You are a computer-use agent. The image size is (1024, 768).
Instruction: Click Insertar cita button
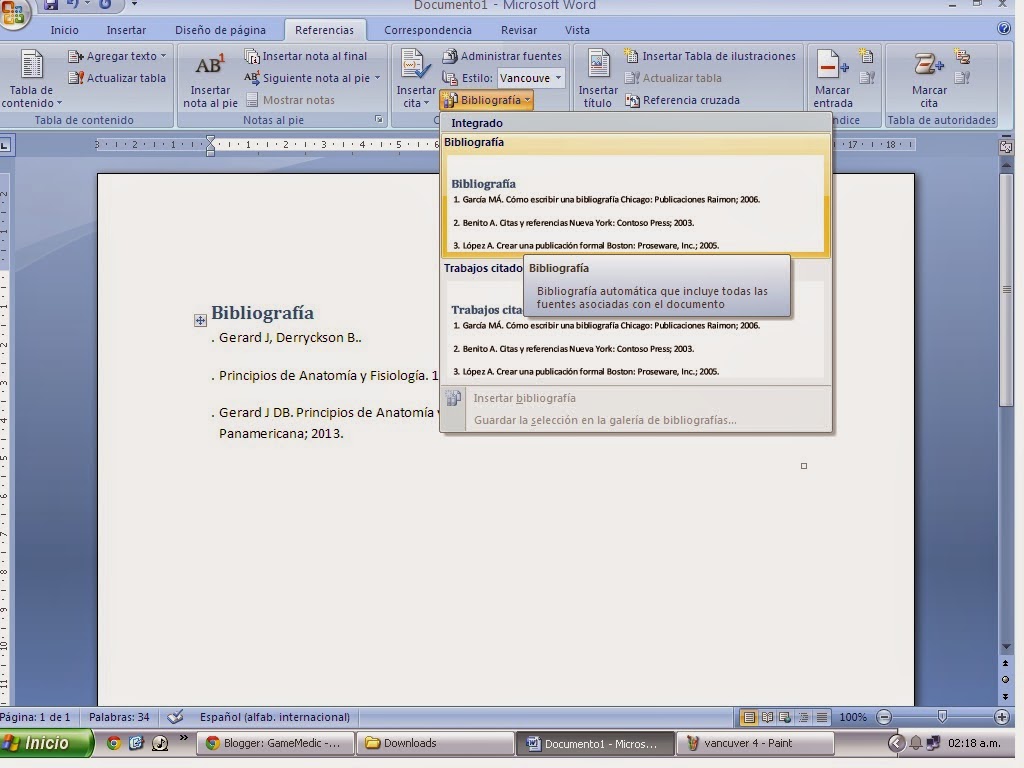pyautogui.click(x=415, y=79)
